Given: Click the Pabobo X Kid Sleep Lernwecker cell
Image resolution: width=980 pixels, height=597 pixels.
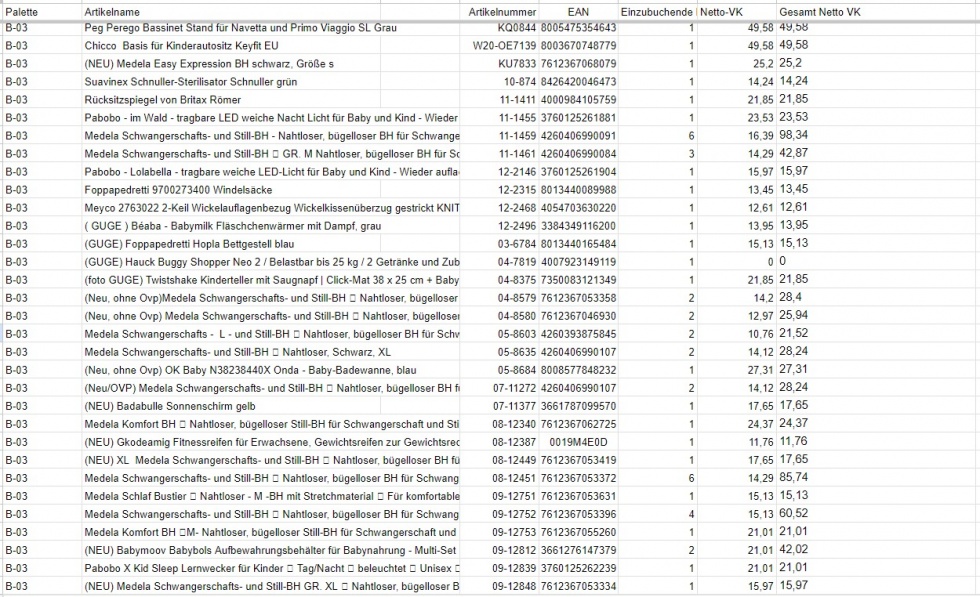Looking at the screenshot, I should 271,569.
